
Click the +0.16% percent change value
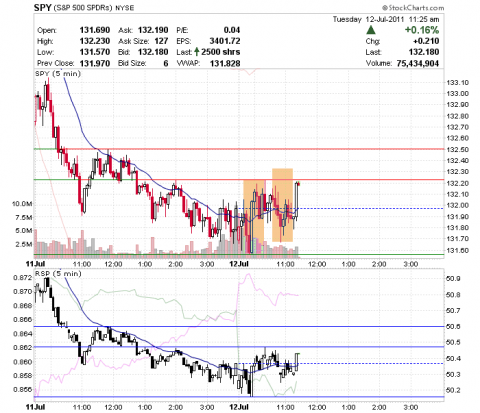click(422, 30)
